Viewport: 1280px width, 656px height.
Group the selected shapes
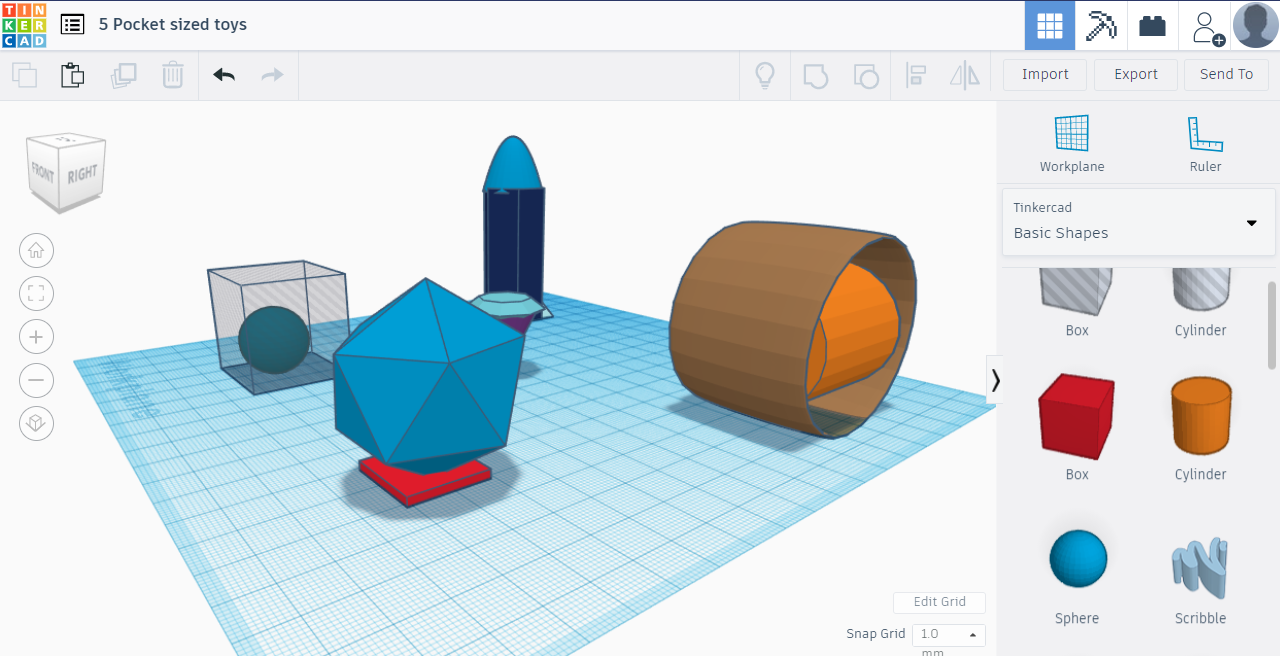(x=815, y=74)
